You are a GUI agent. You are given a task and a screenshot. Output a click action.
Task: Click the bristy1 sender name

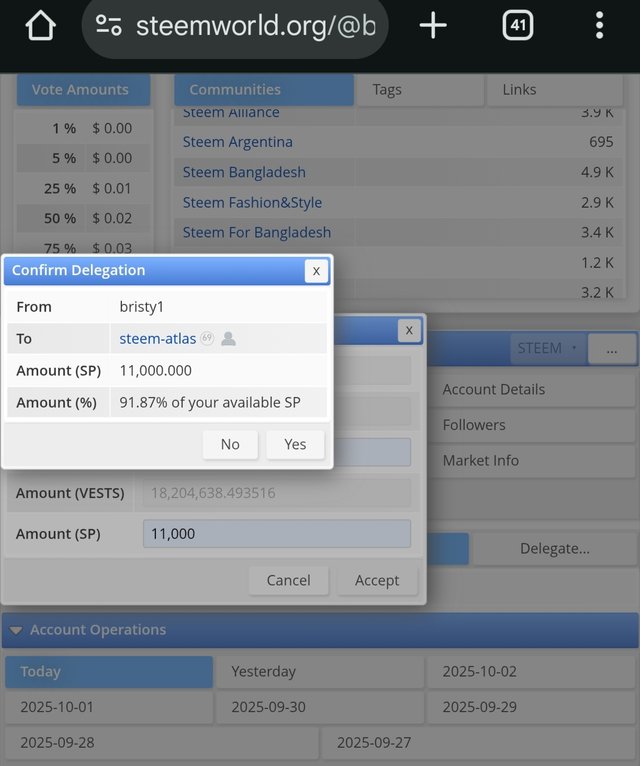(141, 307)
